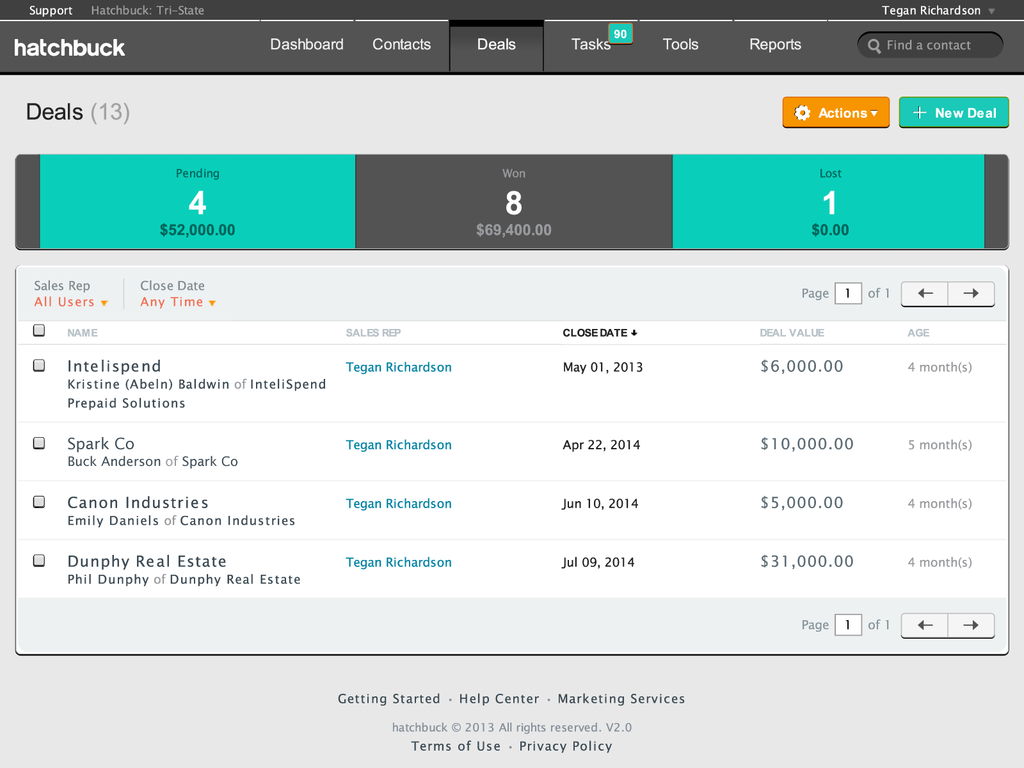Sort by the Name column header
1024x768 pixels.
coord(82,332)
